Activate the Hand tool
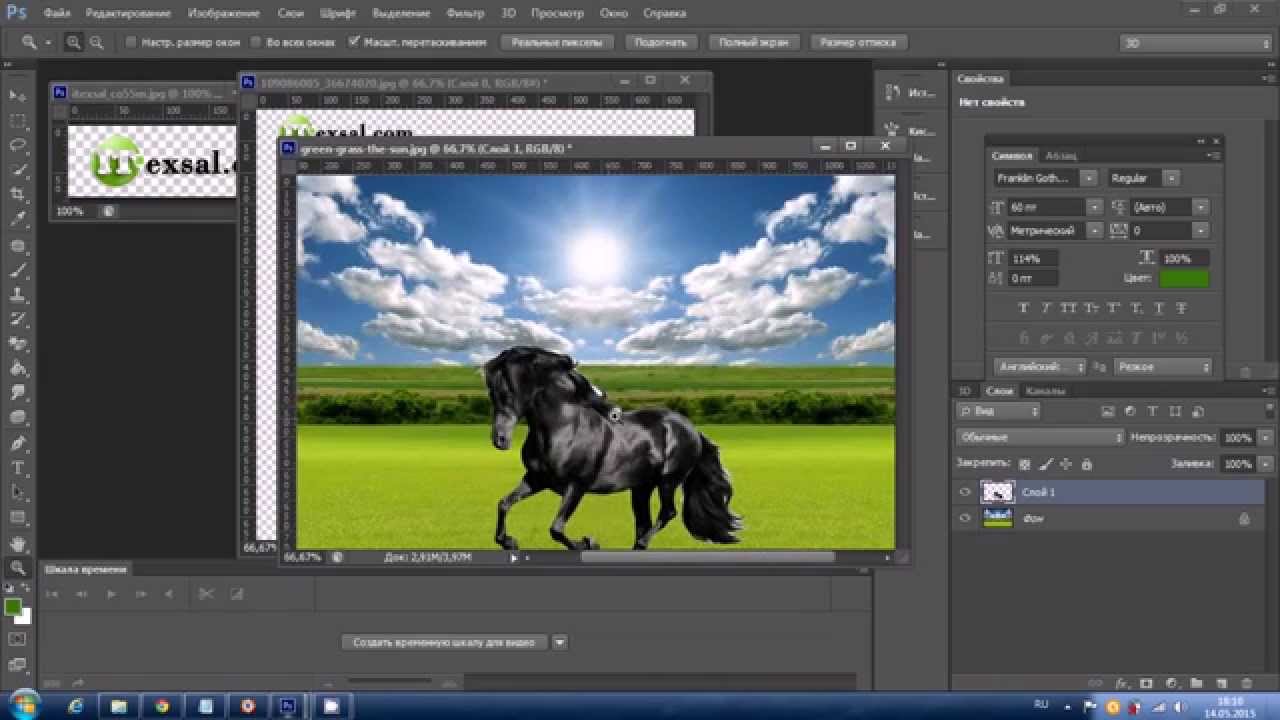The height and width of the screenshot is (720, 1280). click(x=17, y=544)
